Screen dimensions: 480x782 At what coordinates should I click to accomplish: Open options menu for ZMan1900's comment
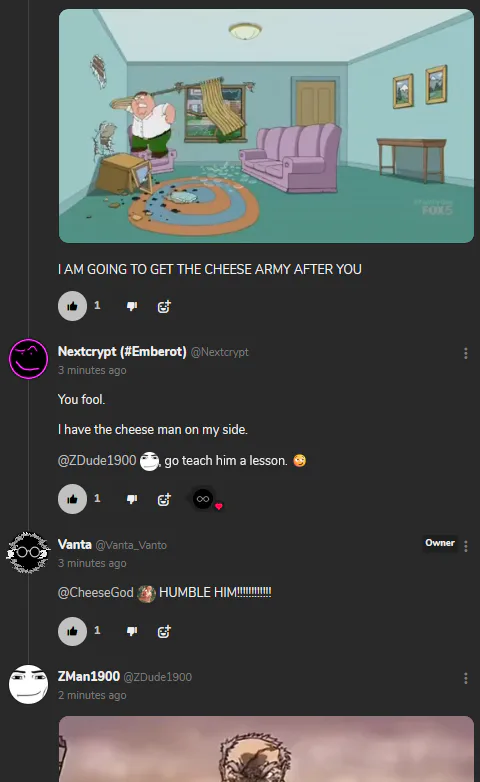[x=466, y=678]
